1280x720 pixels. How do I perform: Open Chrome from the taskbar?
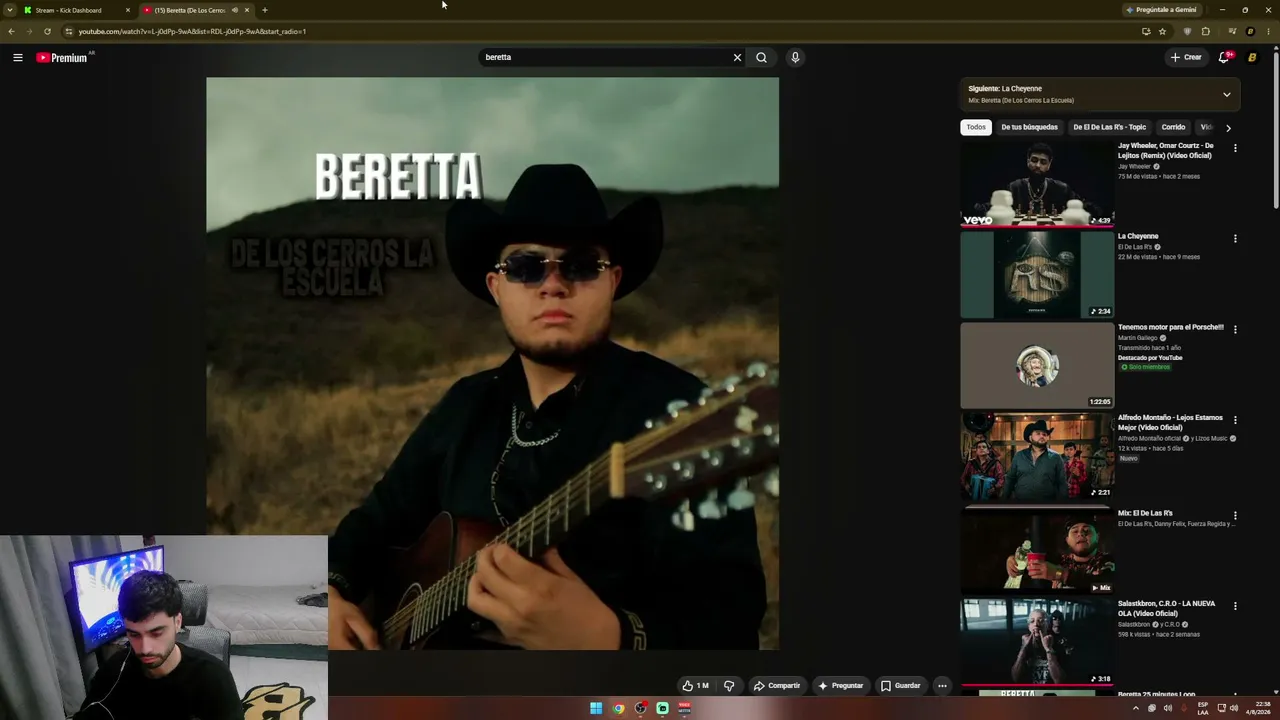point(619,708)
